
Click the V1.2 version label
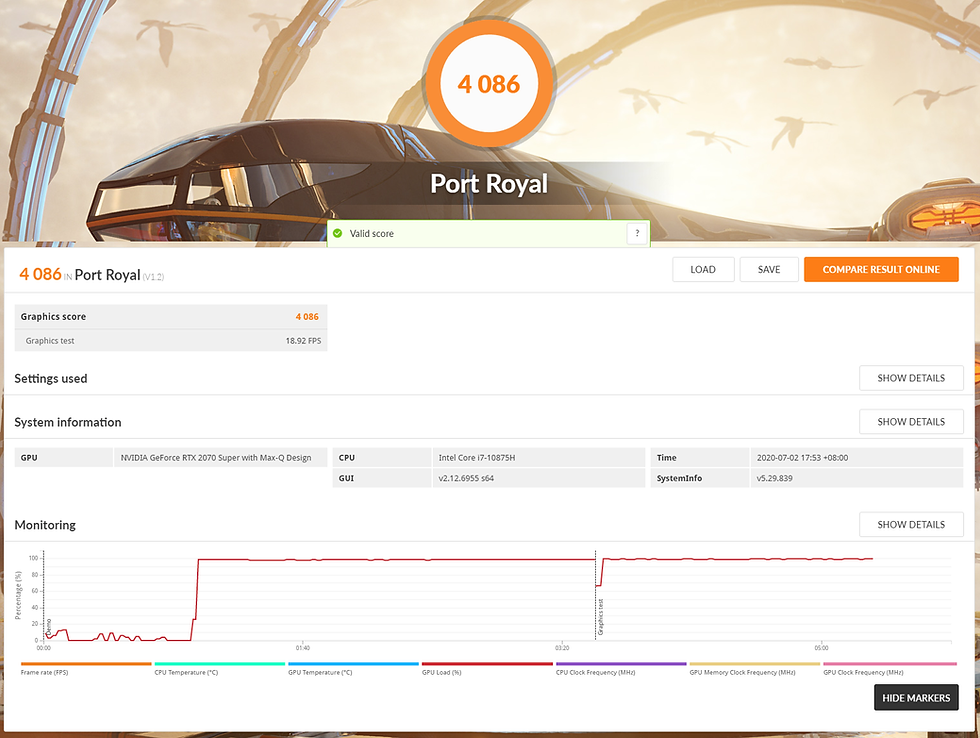(x=153, y=277)
